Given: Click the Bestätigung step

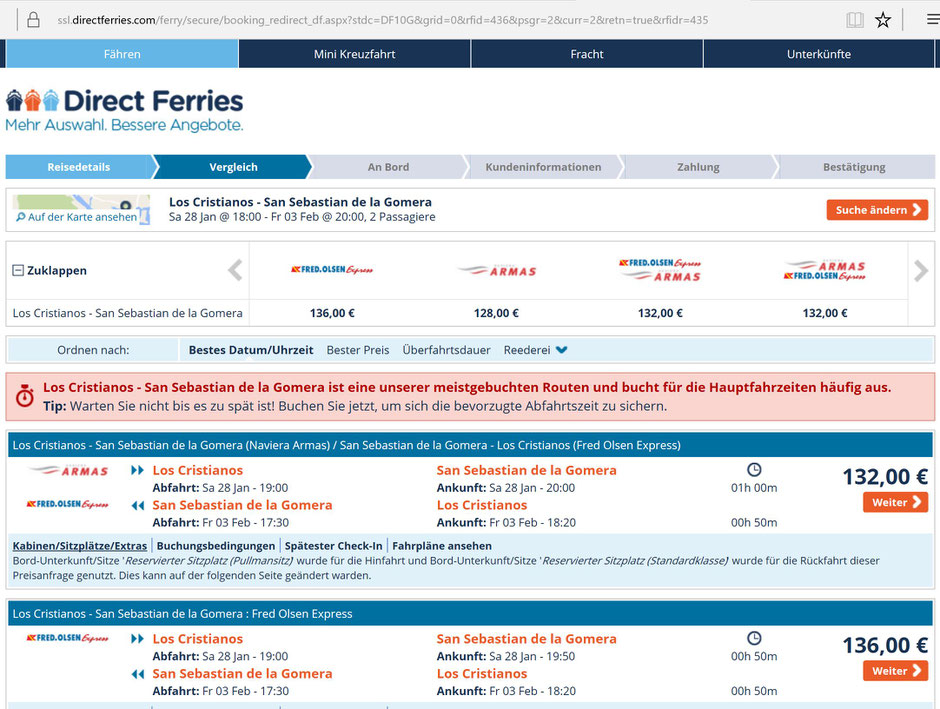Looking at the screenshot, I should (x=854, y=167).
